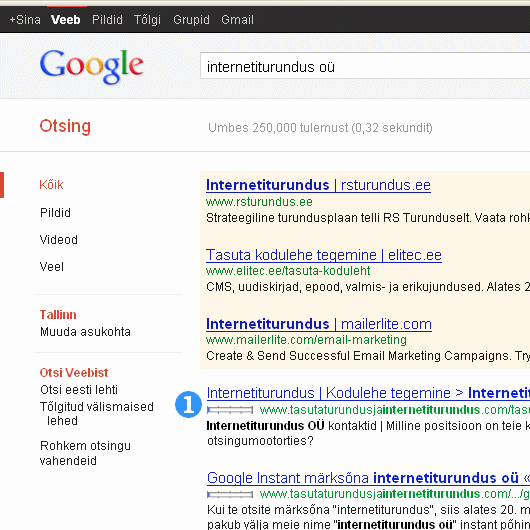Click the Google logo

(x=92, y=67)
